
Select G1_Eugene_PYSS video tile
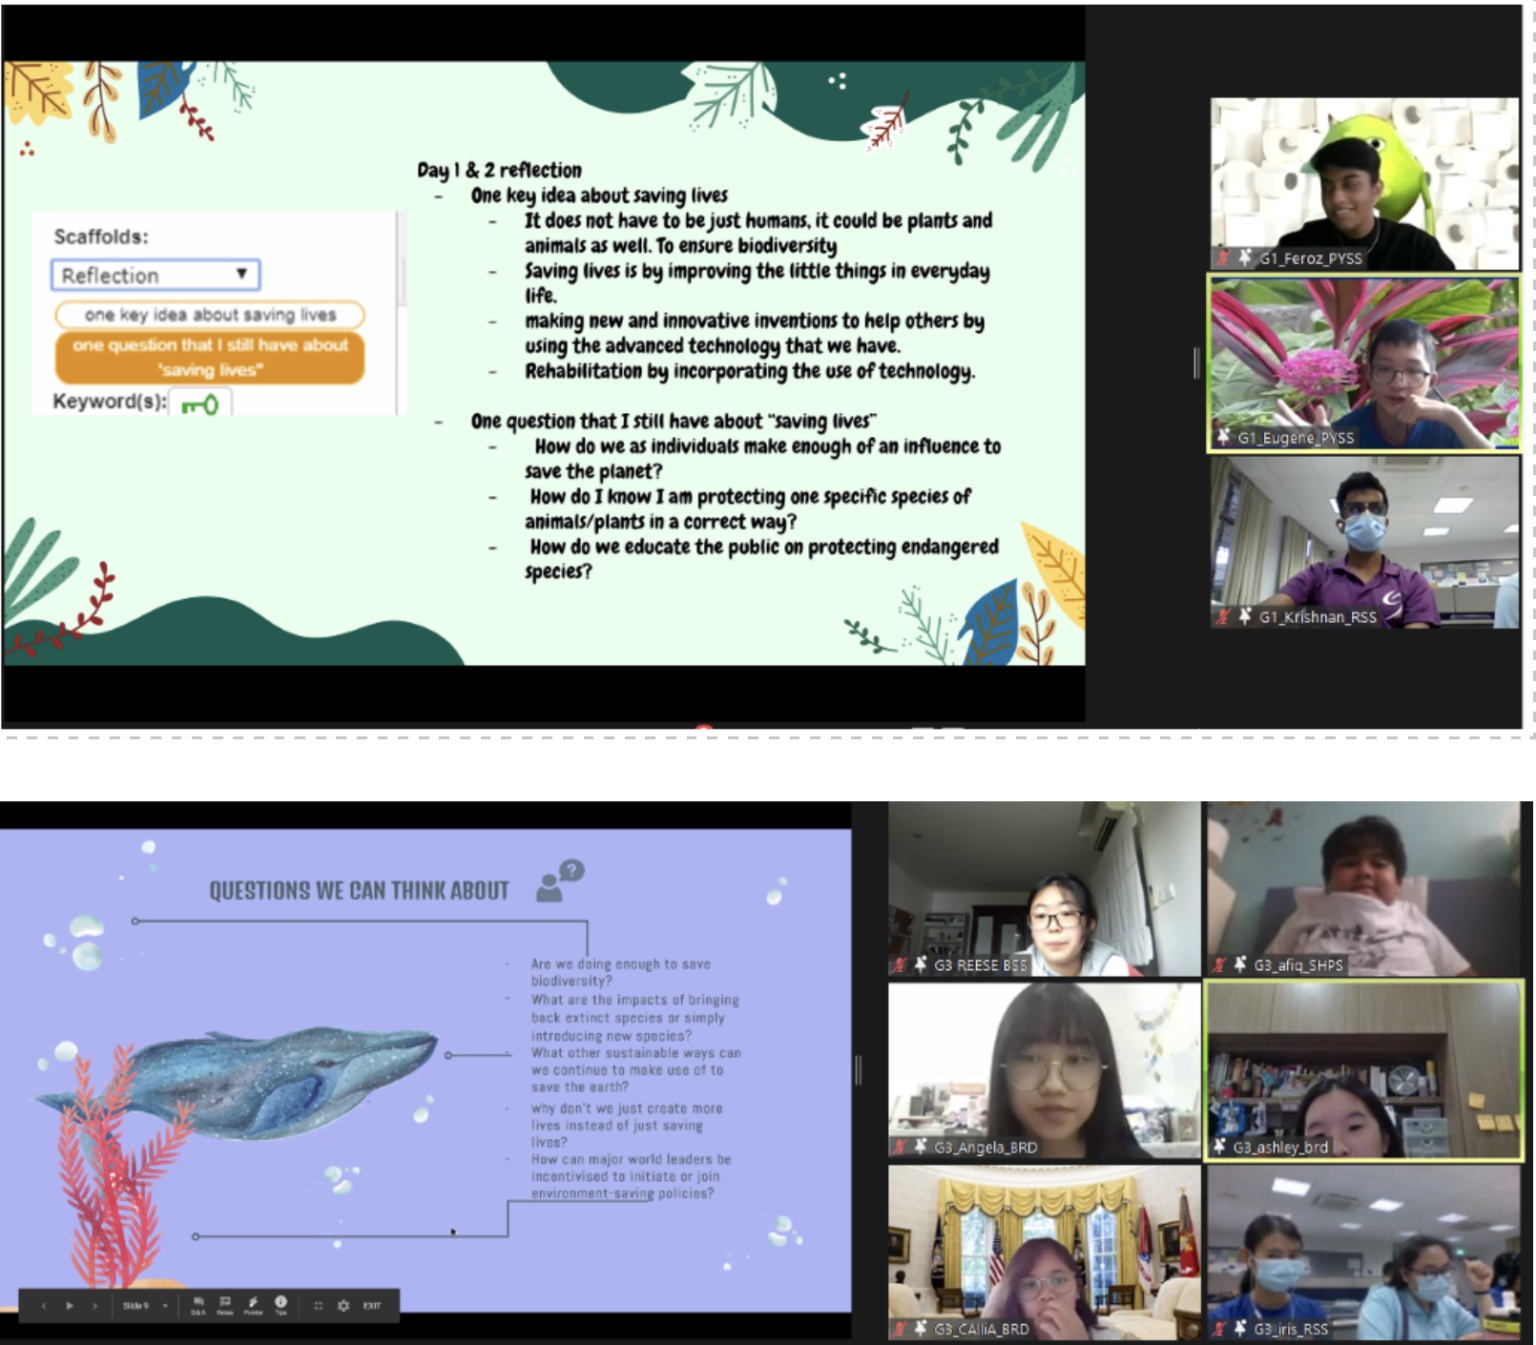click(1364, 362)
